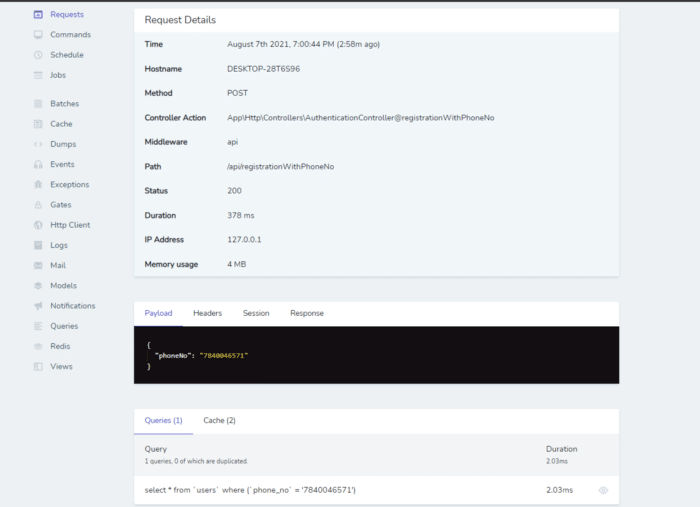700x507 pixels.
Task: Click the duration value 378 ms
Action: click(x=241, y=215)
